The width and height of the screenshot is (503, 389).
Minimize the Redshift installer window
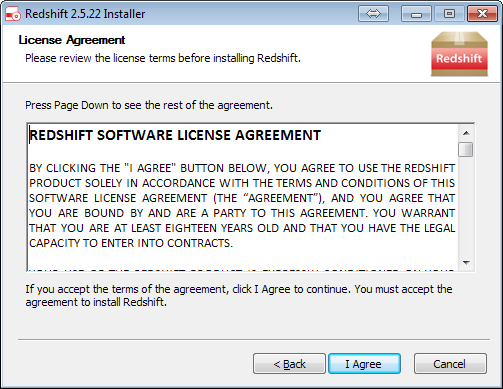416,14
